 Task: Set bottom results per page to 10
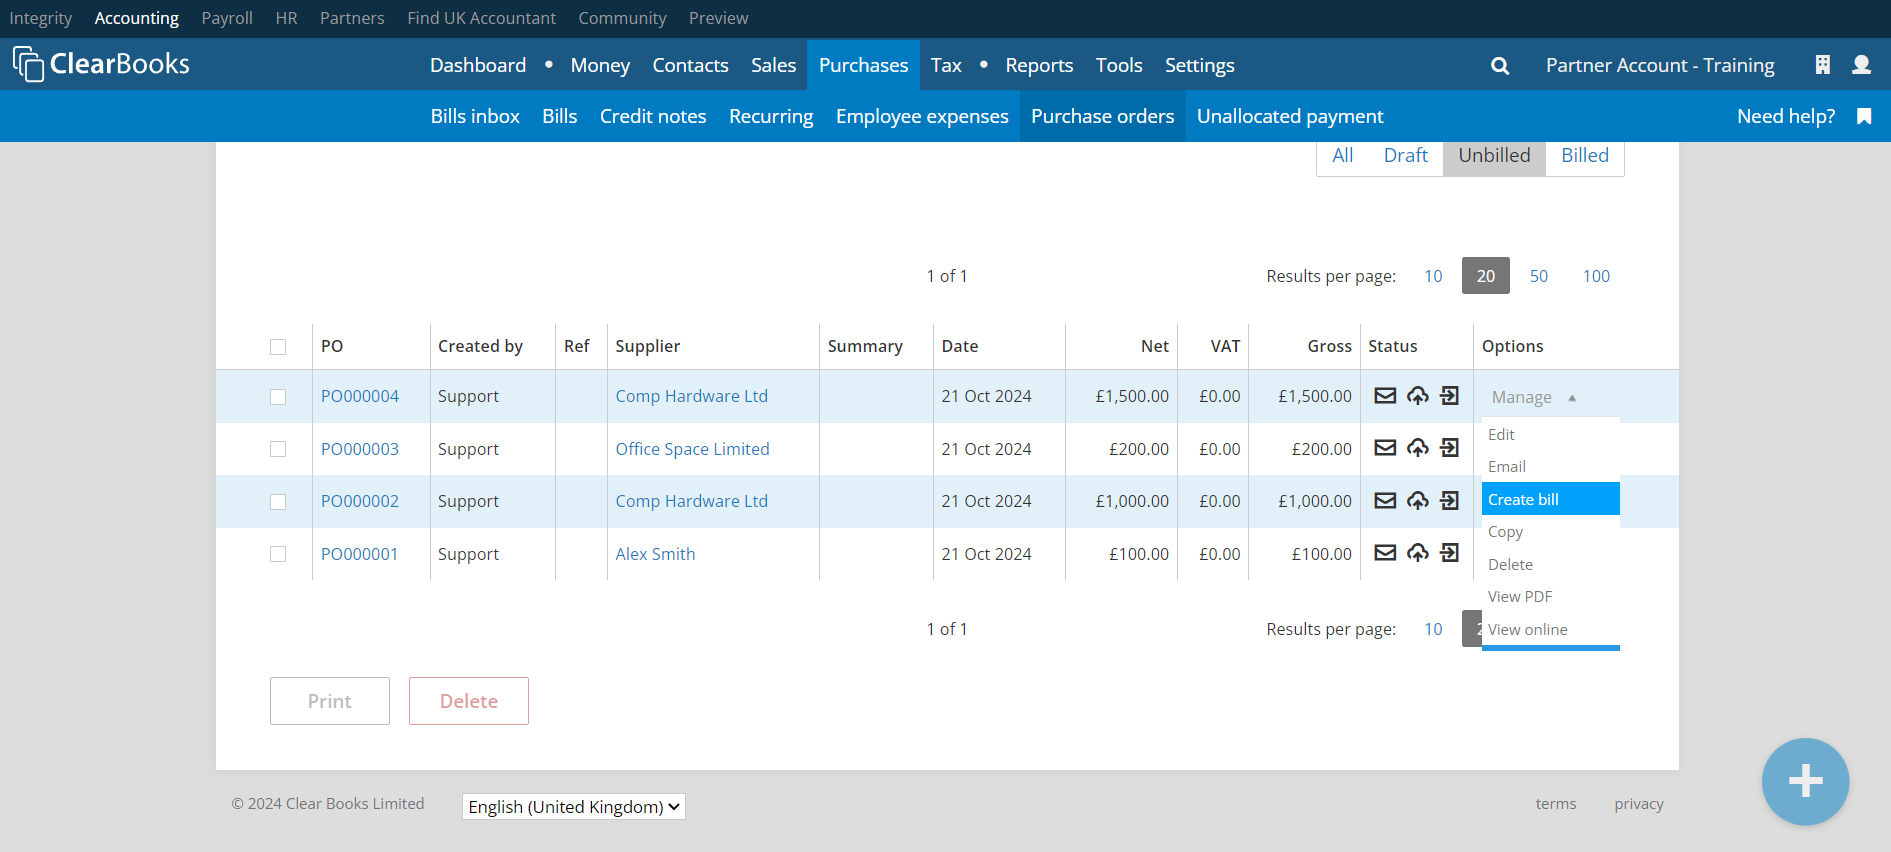click(1433, 629)
